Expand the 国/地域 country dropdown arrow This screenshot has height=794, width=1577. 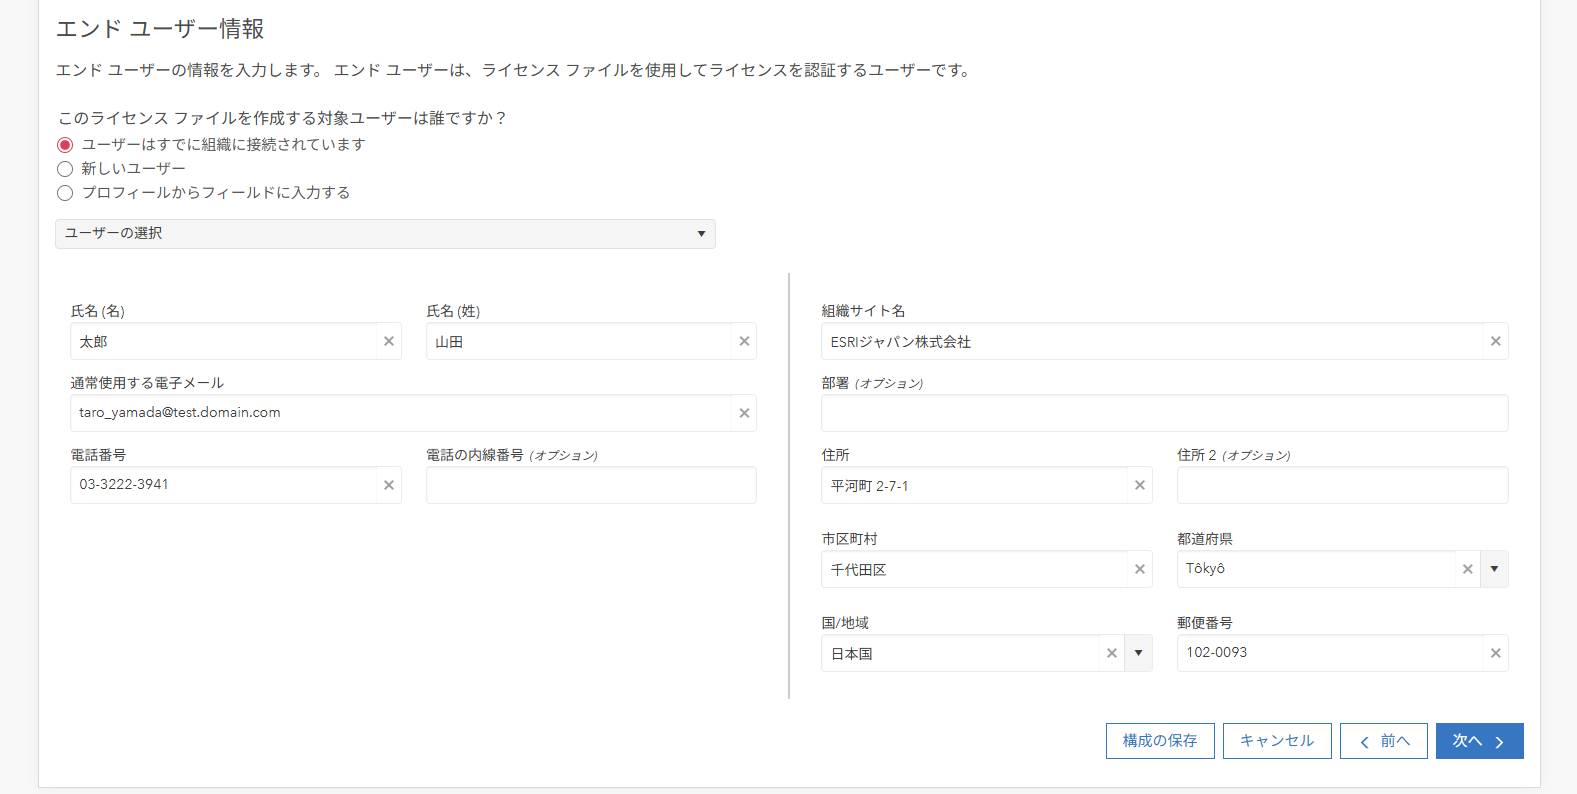[x=1138, y=653]
